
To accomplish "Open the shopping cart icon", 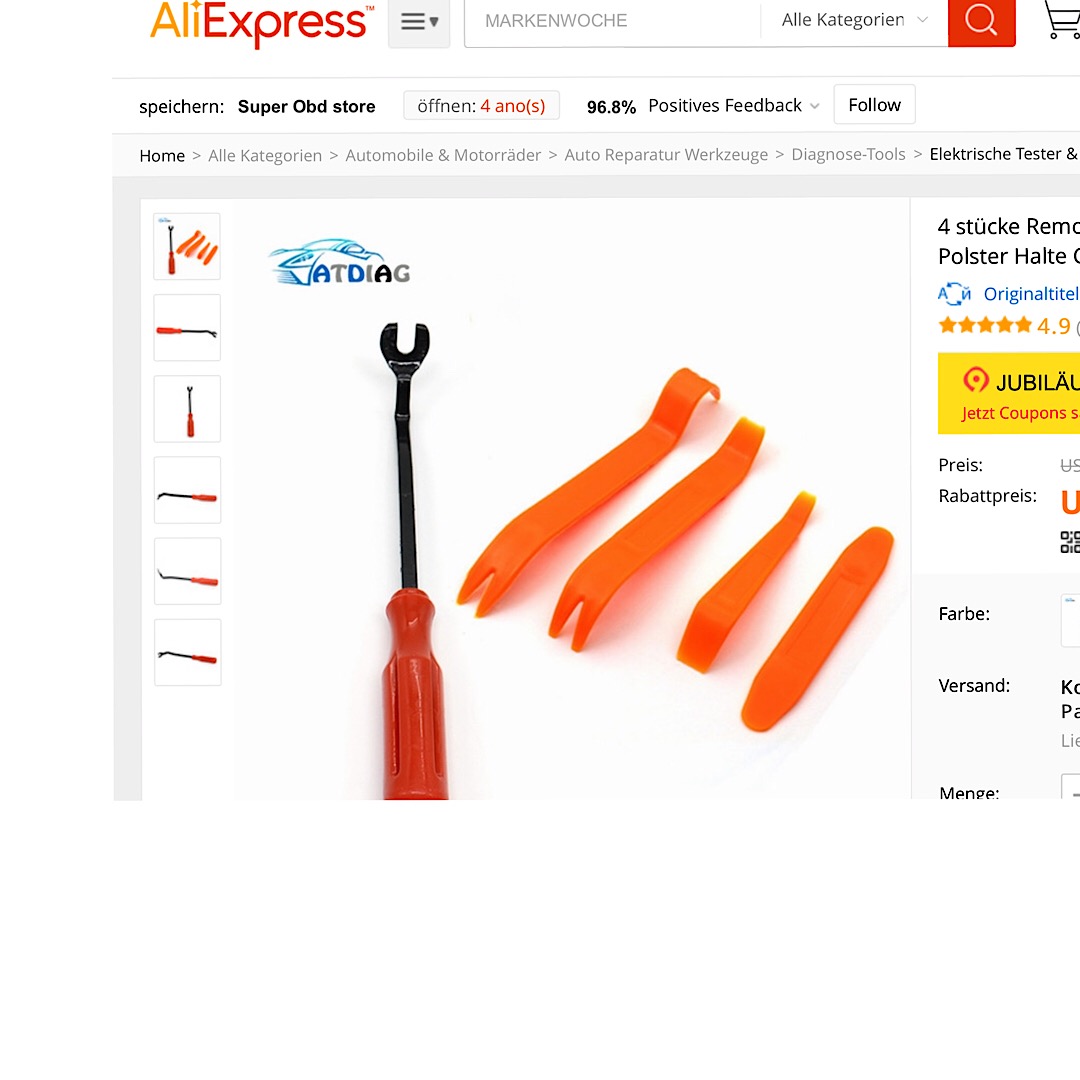I will [x=1062, y=19].
